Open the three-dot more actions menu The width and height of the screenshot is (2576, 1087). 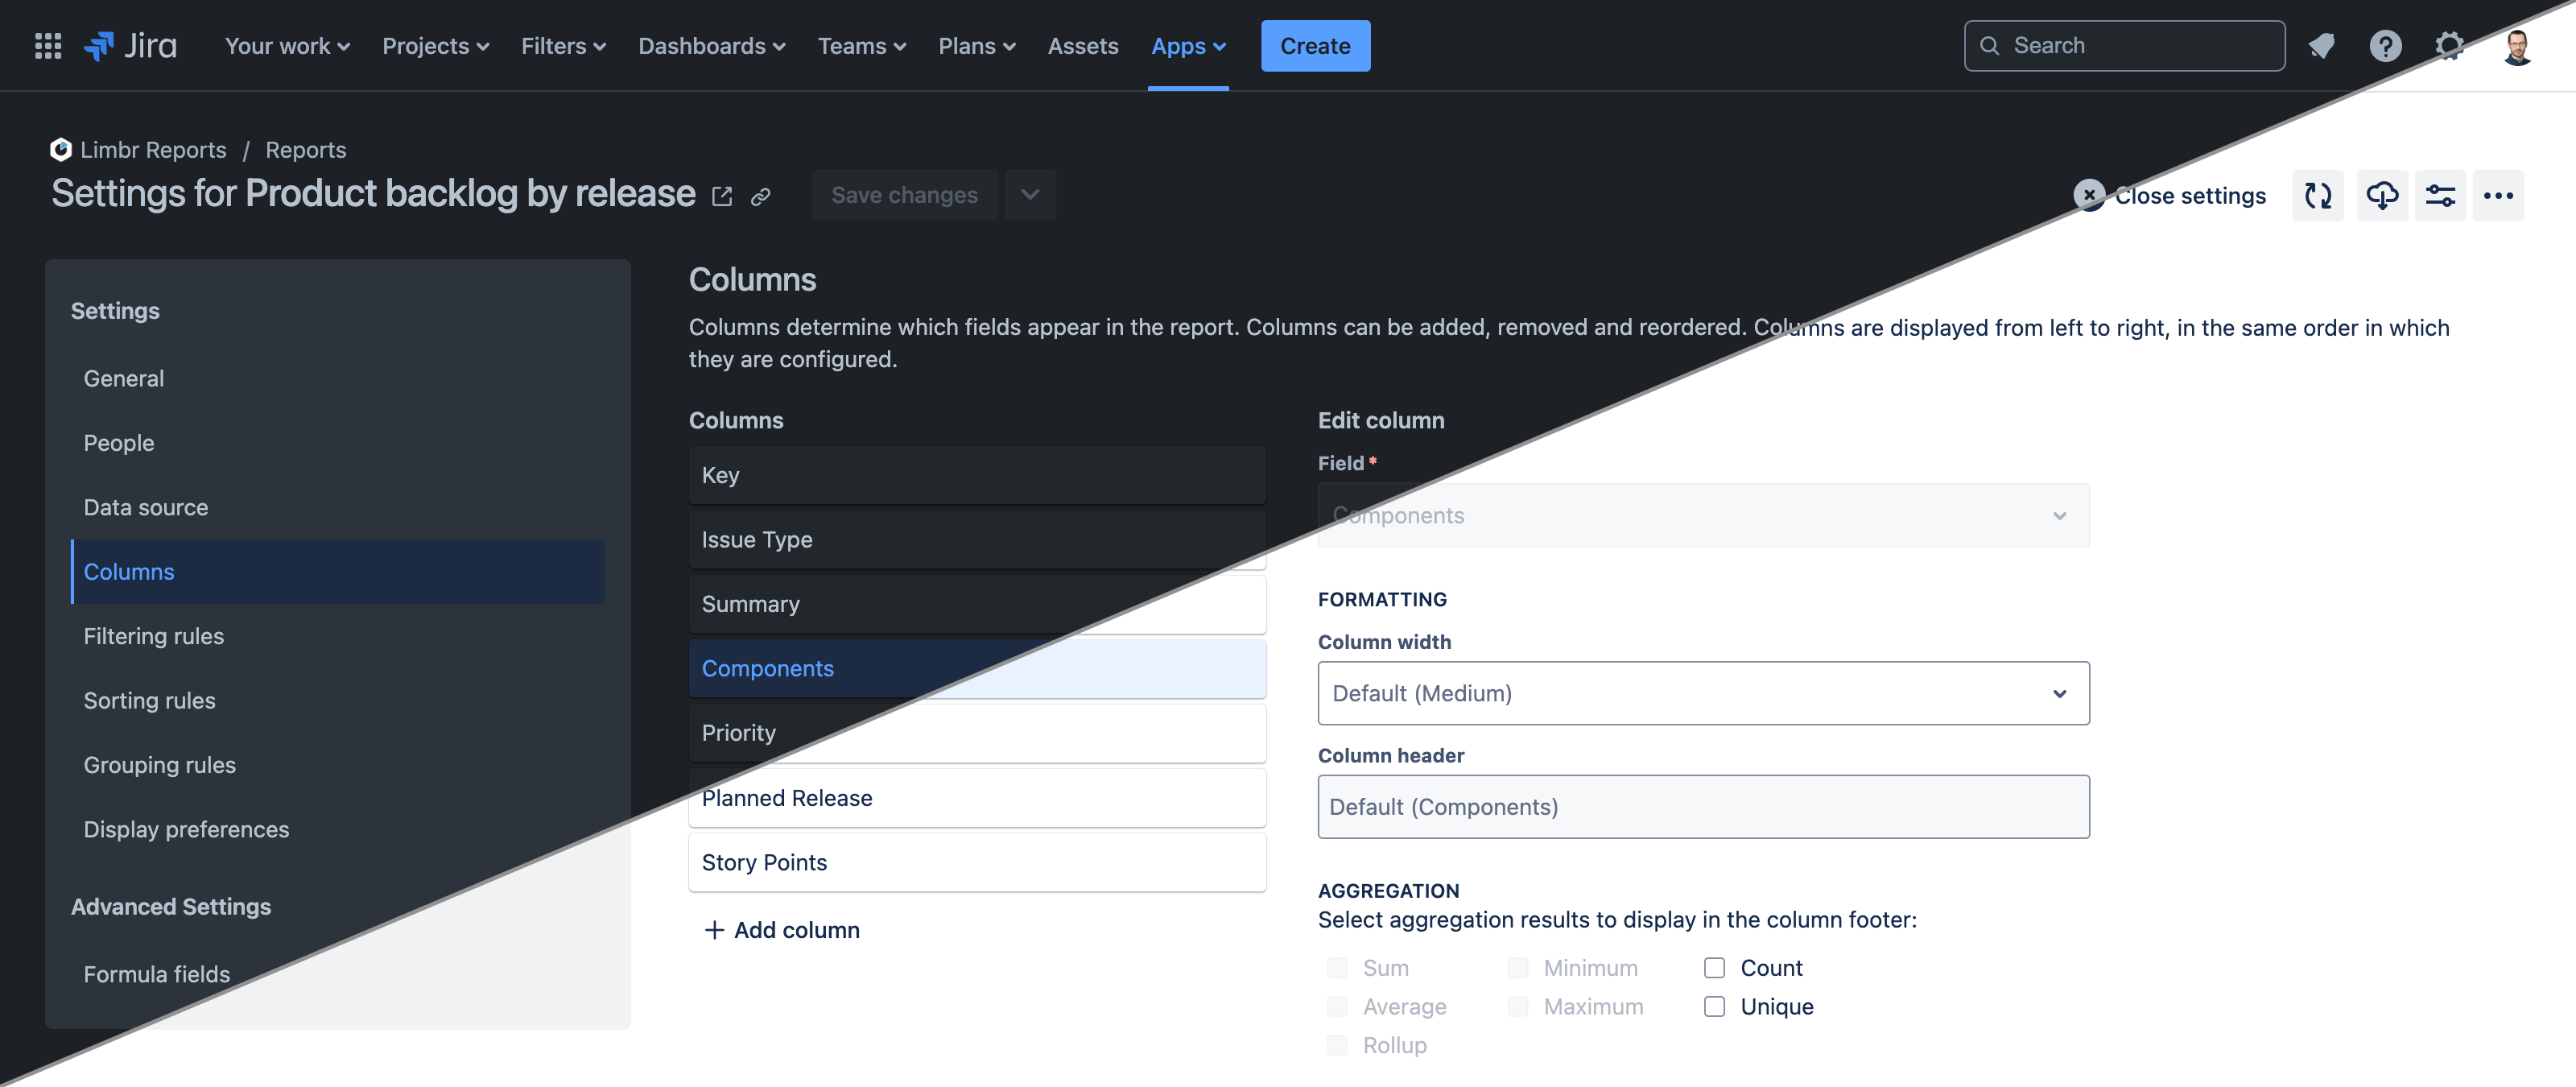click(2498, 195)
